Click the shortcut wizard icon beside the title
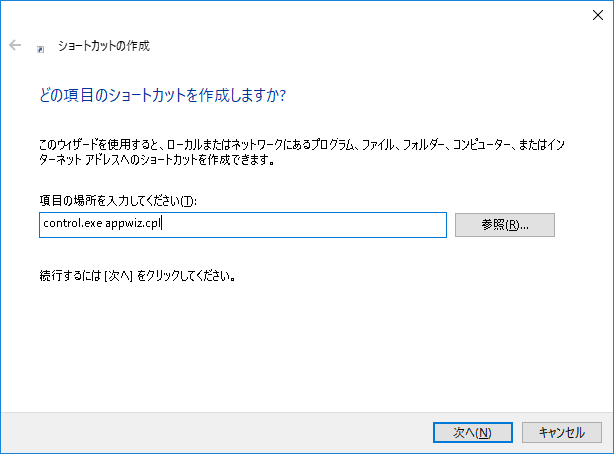This screenshot has width=614, height=454. tap(40, 49)
